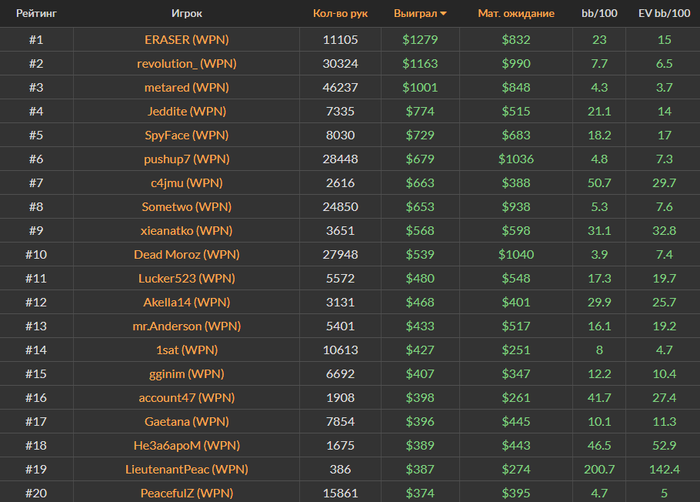
Task: Select winnings value $1163
Action: pos(420,63)
